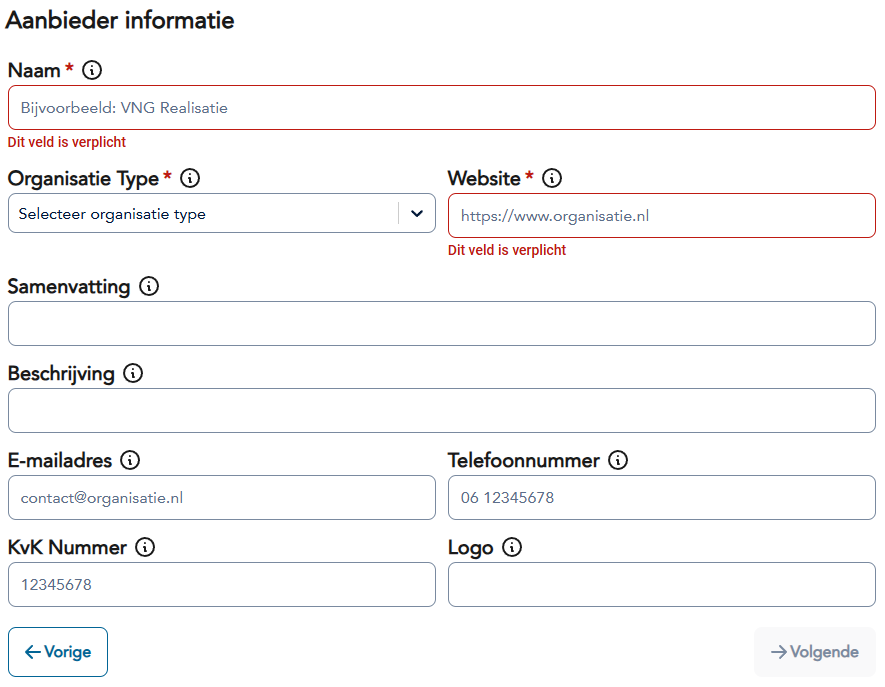Show info tooltip for Samenvatting
885x687 pixels.
tap(149, 286)
